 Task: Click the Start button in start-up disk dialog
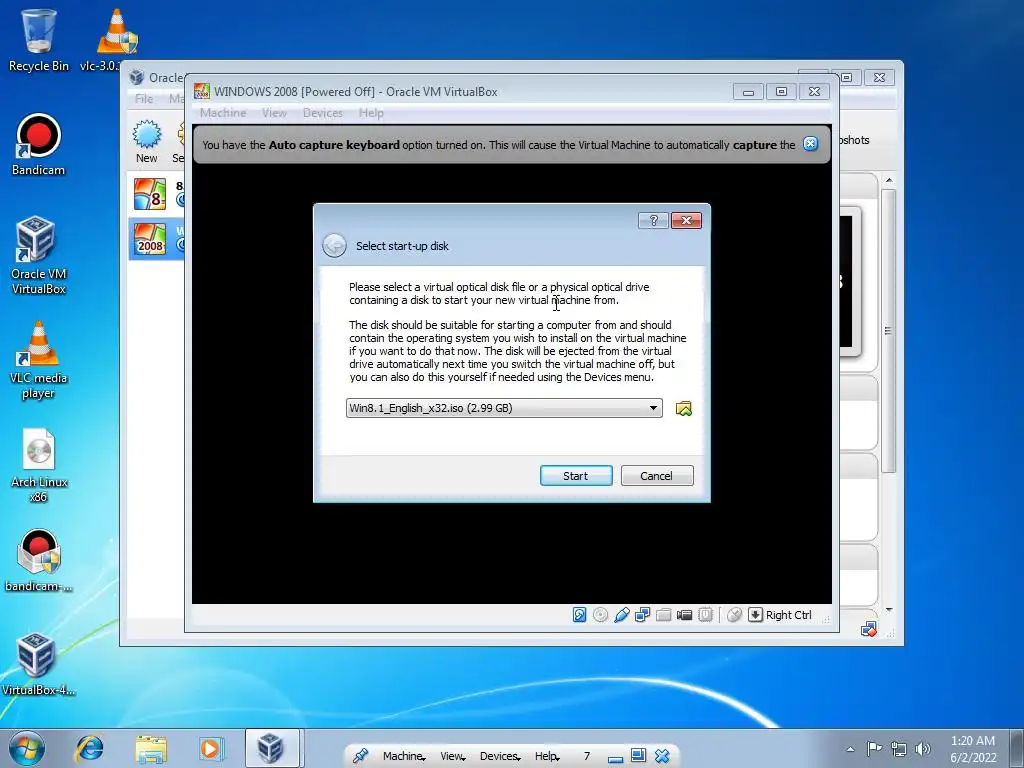[576, 475]
